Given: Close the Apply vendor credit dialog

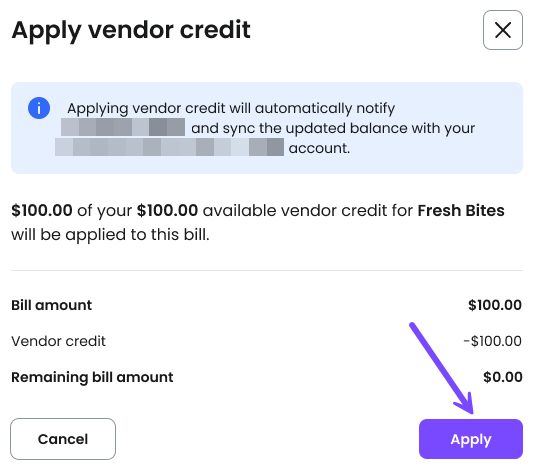Looking at the screenshot, I should (503, 30).
